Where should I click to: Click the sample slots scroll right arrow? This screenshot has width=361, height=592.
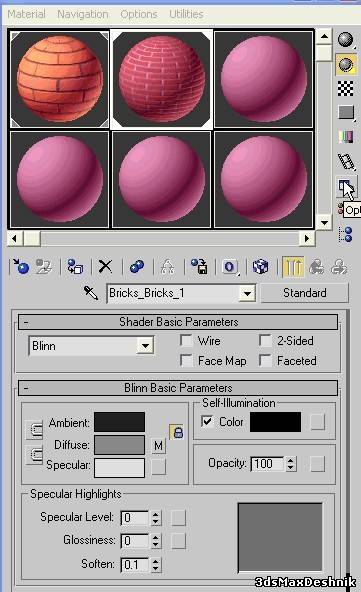coord(307,238)
